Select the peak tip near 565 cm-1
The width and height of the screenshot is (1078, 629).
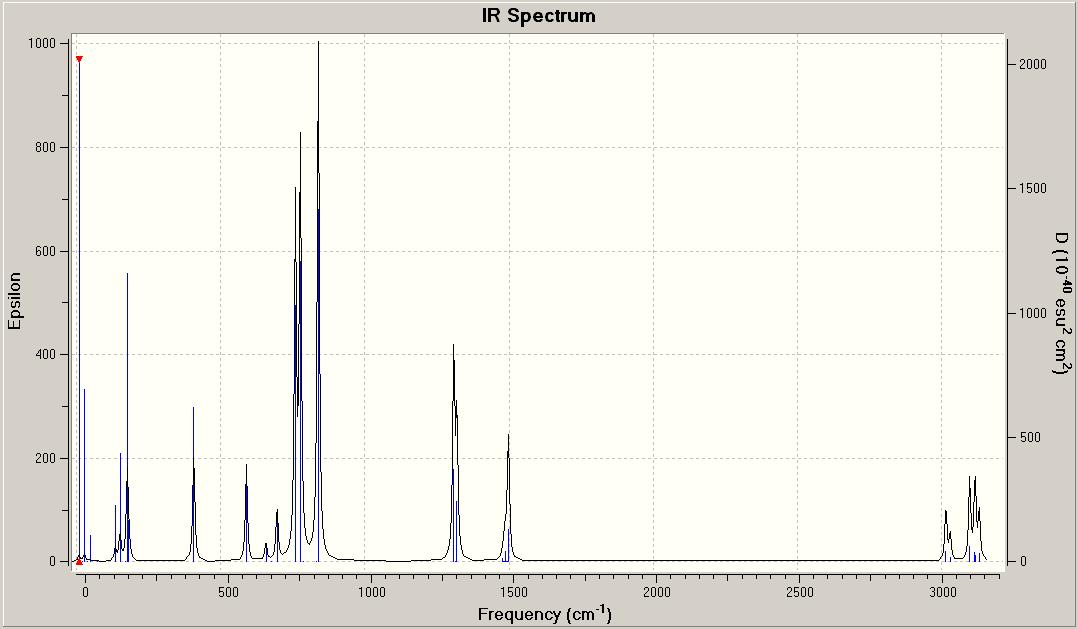pos(246,465)
